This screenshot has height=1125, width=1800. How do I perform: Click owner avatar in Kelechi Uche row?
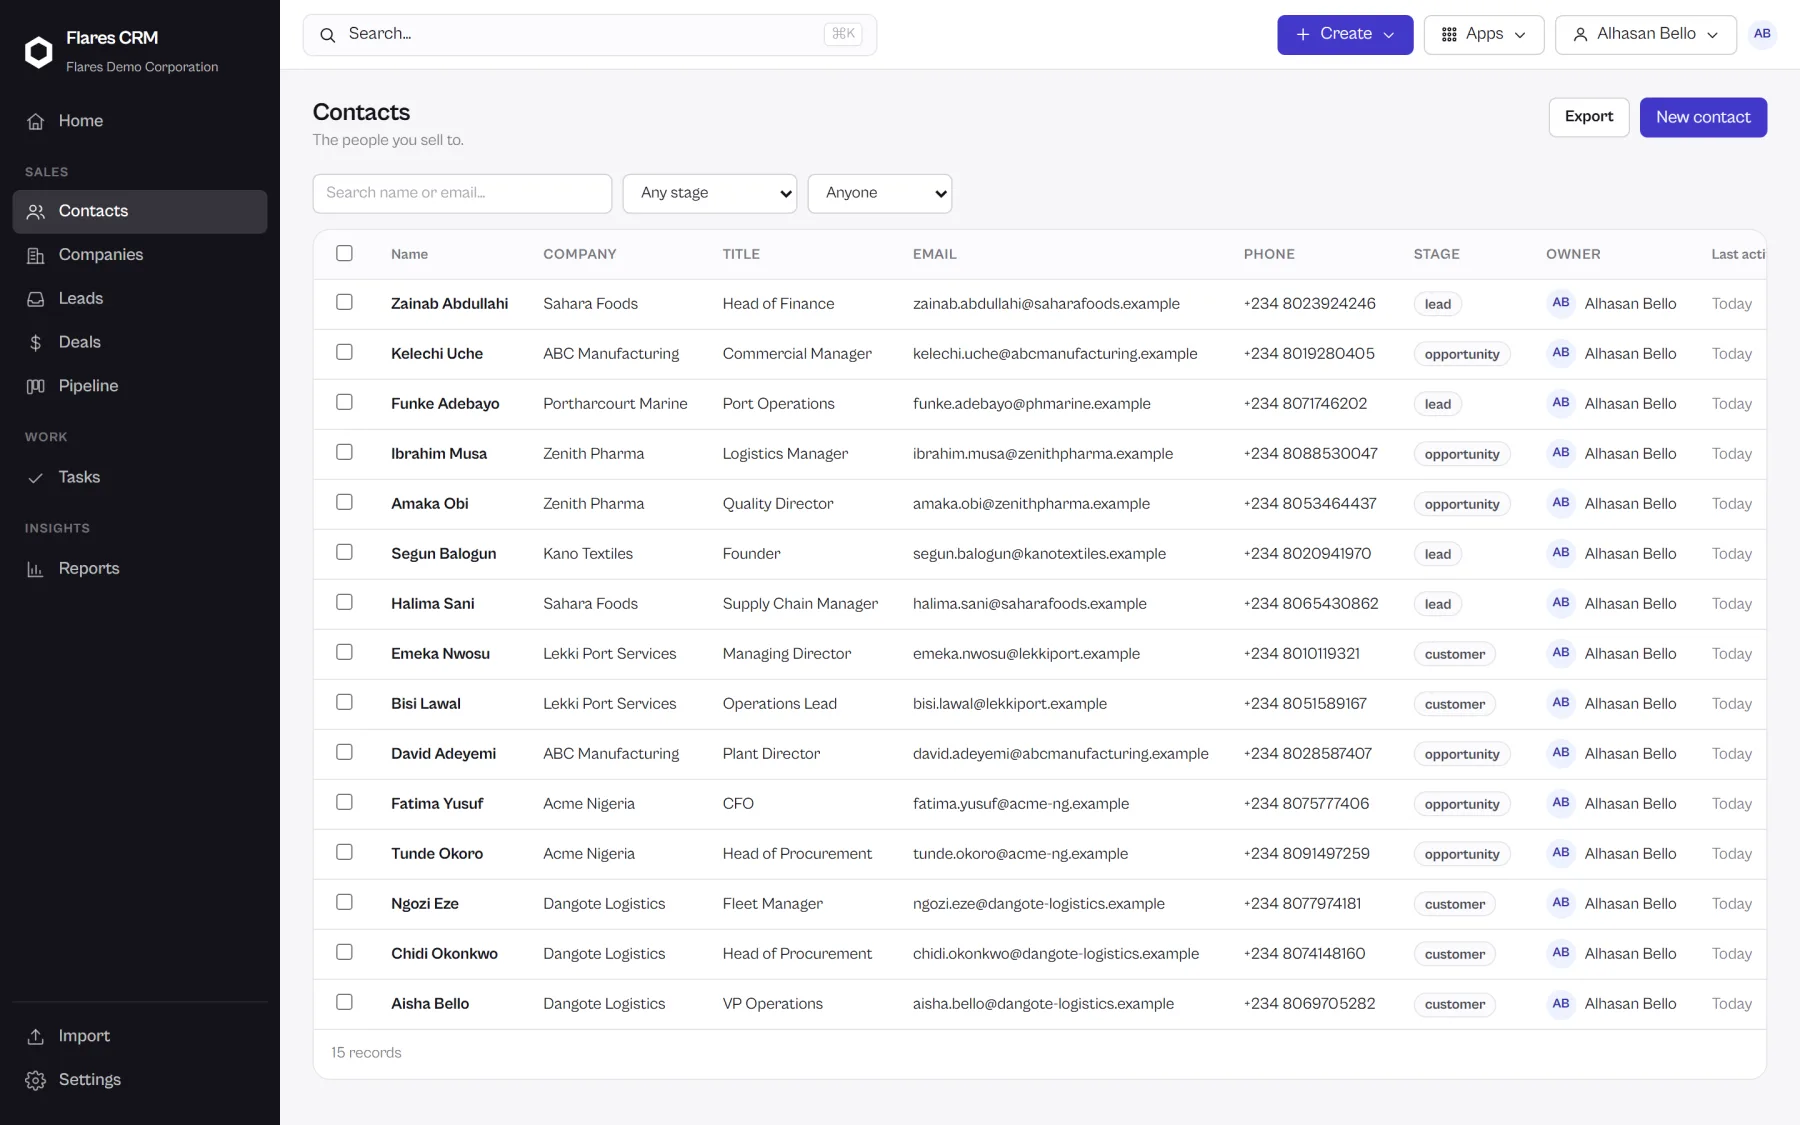pyautogui.click(x=1561, y=353)
